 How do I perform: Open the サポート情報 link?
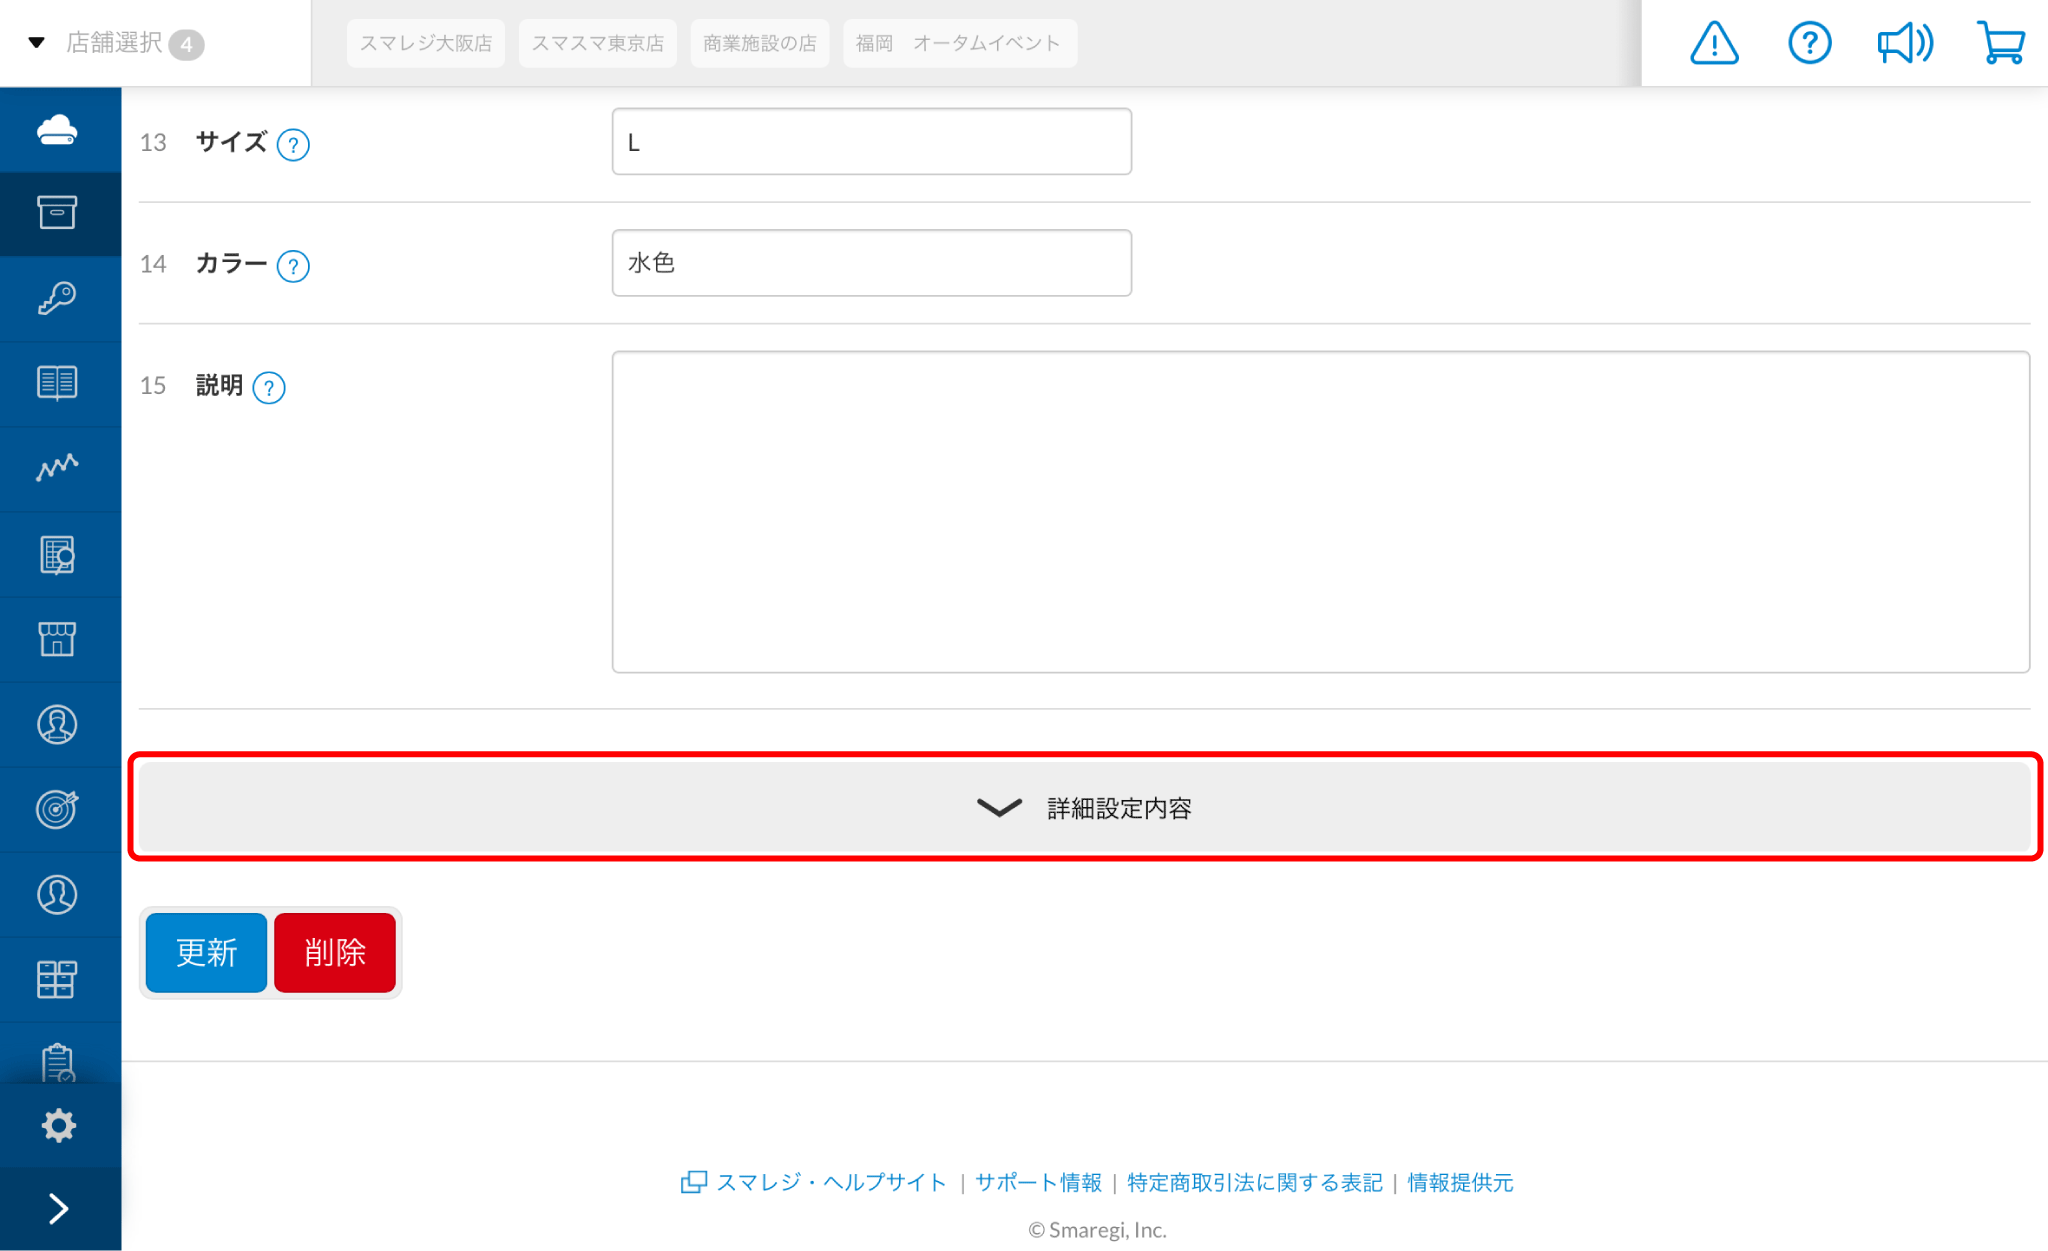click(1038, 1183)
